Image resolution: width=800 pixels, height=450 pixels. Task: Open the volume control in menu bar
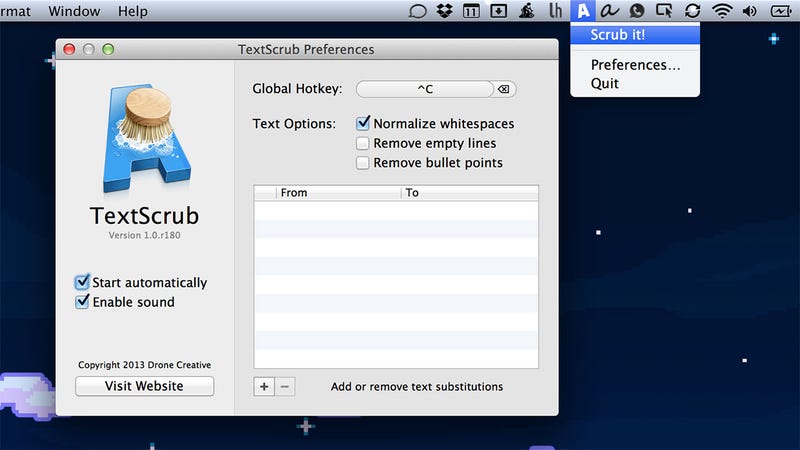749,11
